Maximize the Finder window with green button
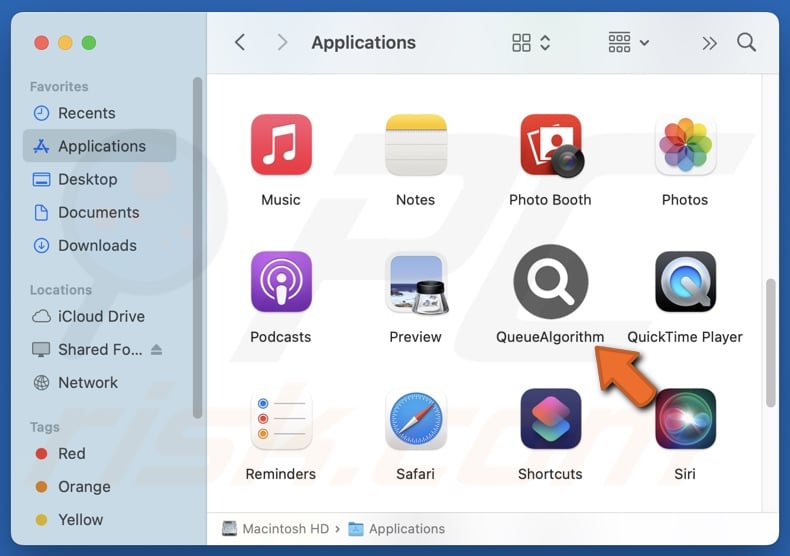 coord(89,43)
